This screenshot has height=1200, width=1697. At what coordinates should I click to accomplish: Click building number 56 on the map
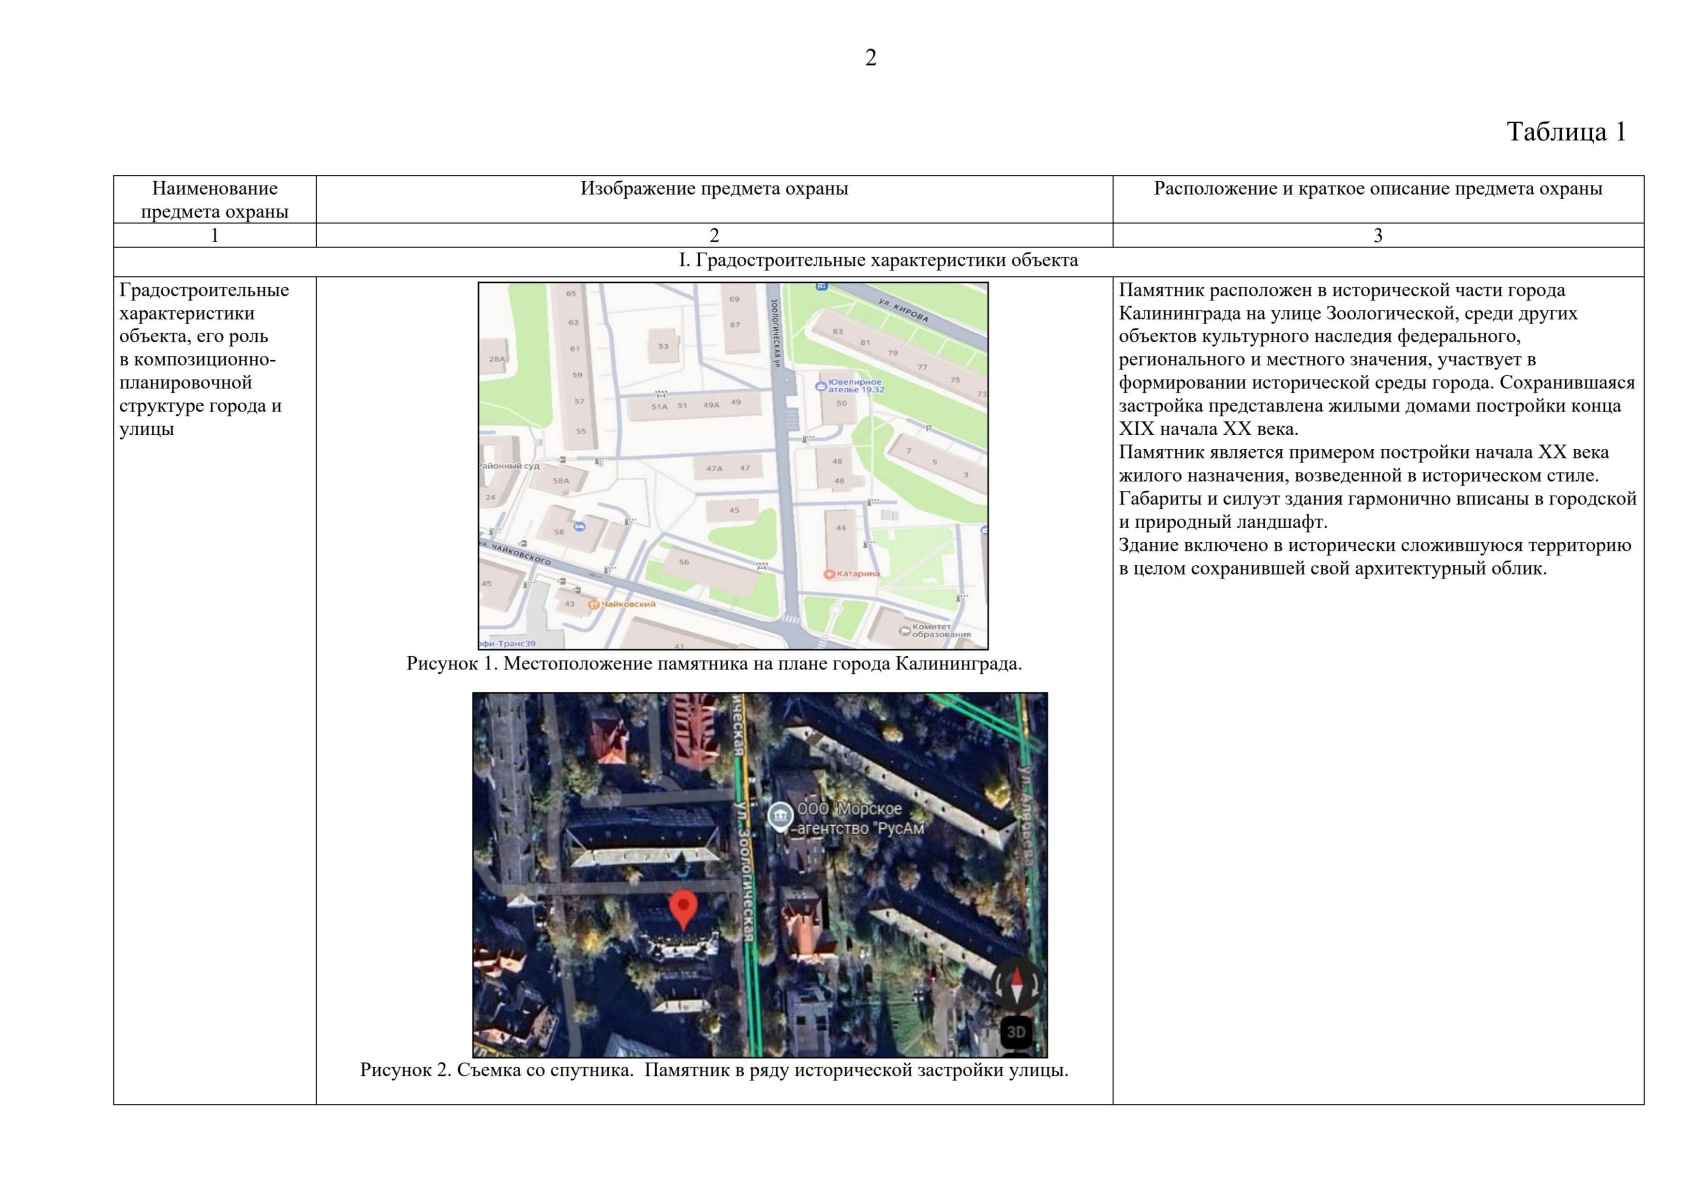coord(684,562)
